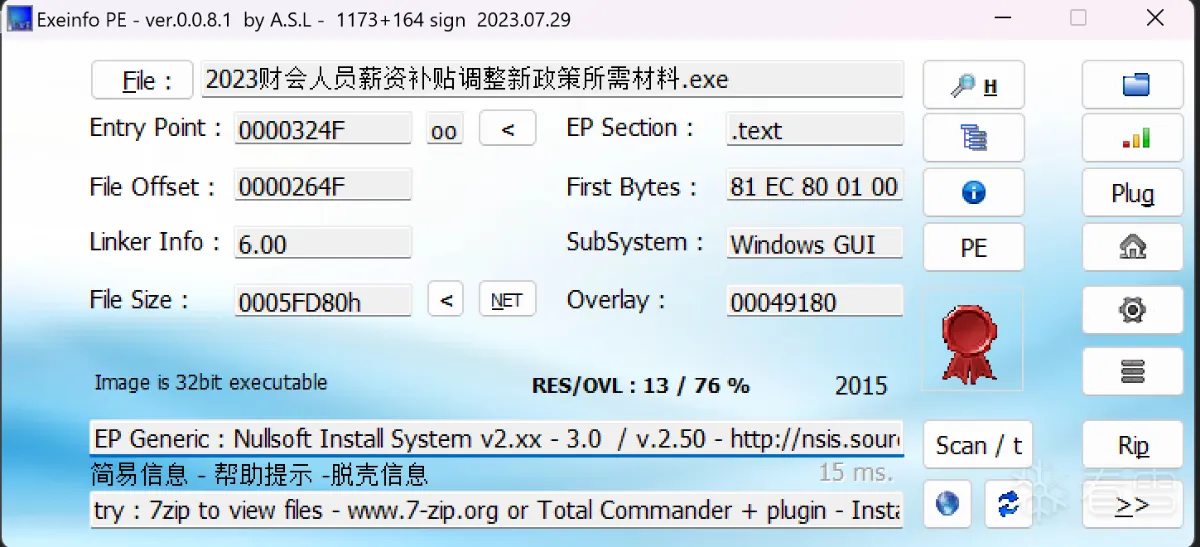Screen dimensions: 1200x547
Task: Click the < button beside Entry Point
Action: (x=507, y=129)
